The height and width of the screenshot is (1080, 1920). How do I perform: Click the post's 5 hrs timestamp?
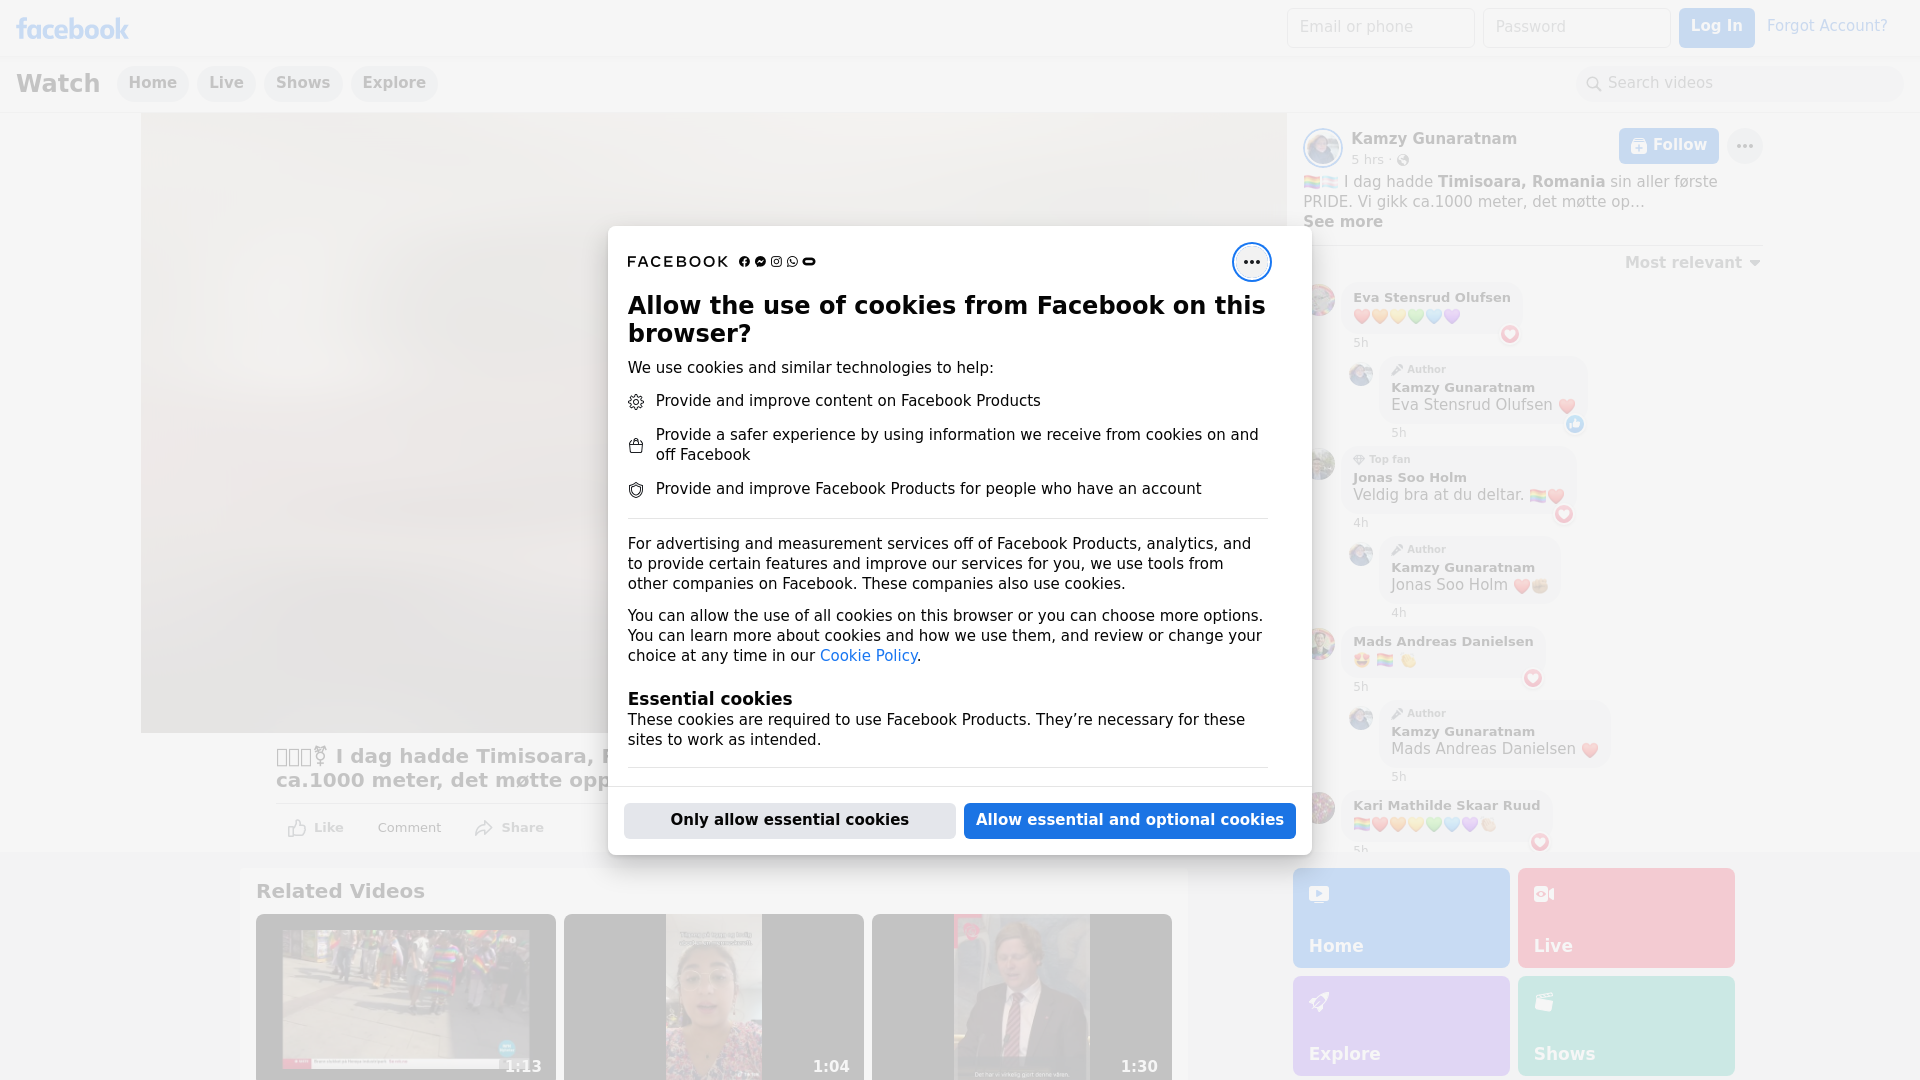(1367, 160)
